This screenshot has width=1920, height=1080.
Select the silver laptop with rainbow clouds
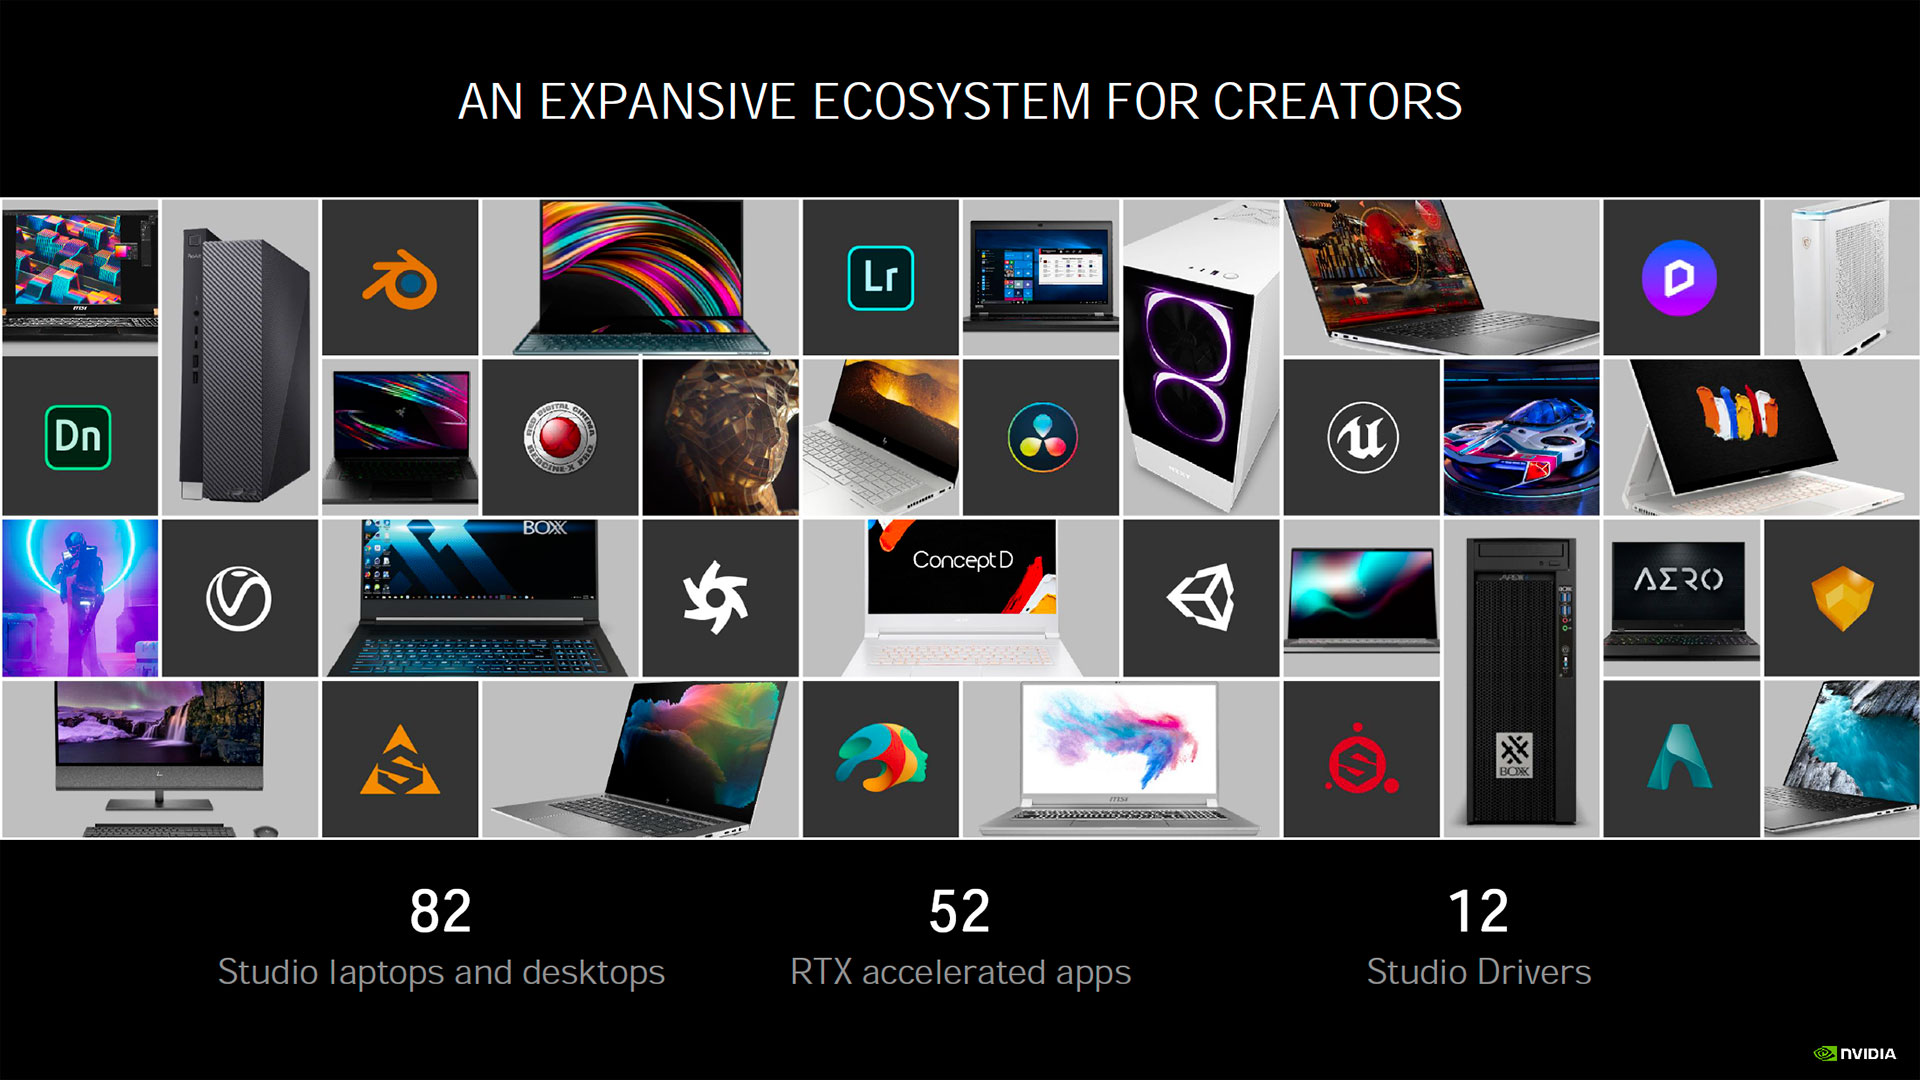(x=640, y=759)
